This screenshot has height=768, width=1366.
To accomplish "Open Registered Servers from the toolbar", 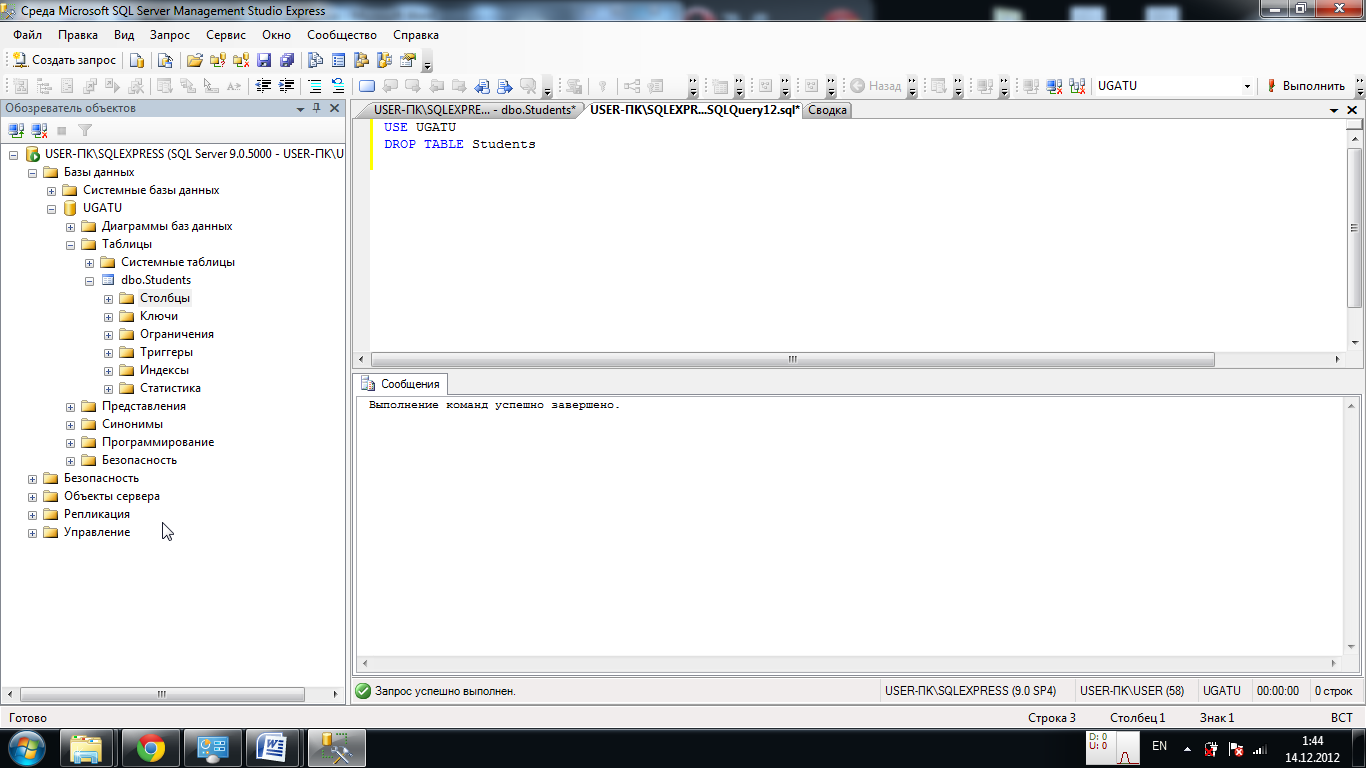I will coord(314,60).
